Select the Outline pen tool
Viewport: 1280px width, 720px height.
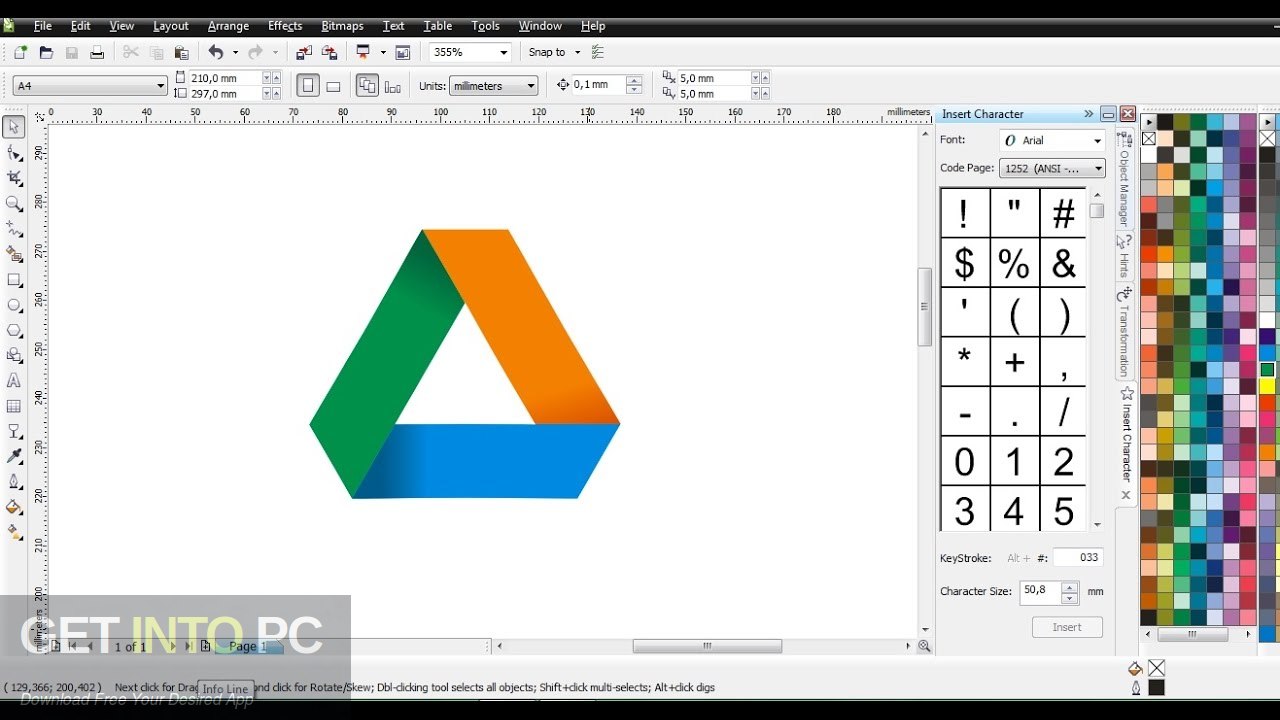(14, 482)
